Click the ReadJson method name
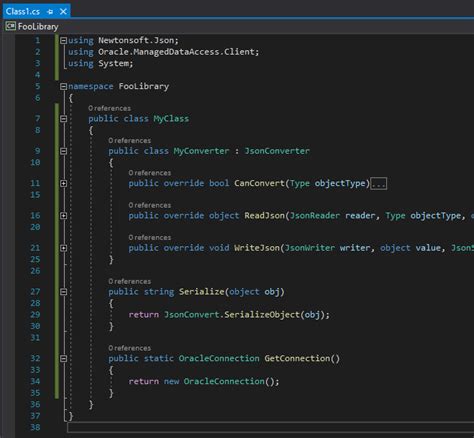The image size is (474, 438). [x=265, y=216]
